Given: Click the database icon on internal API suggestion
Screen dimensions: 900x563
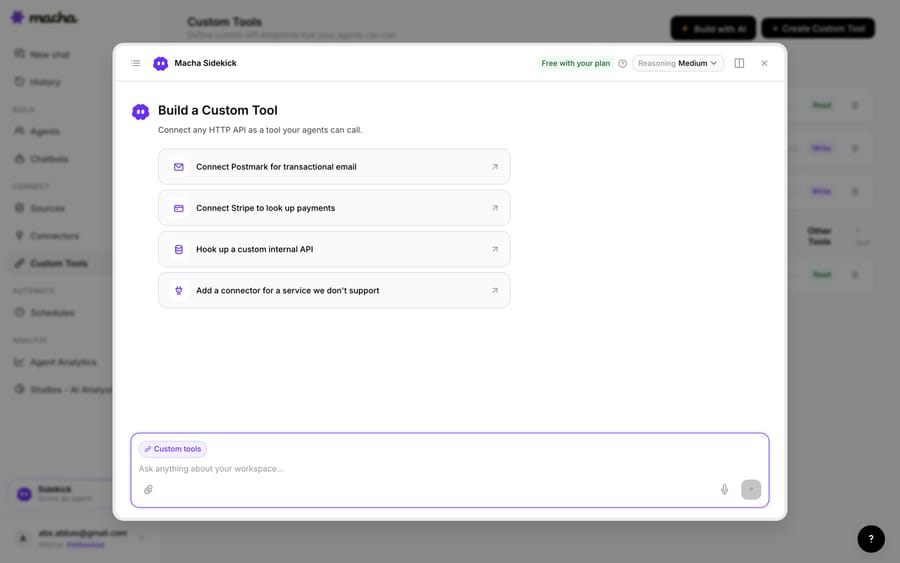Looking at the screenshot, I should (x=179, y=249).
